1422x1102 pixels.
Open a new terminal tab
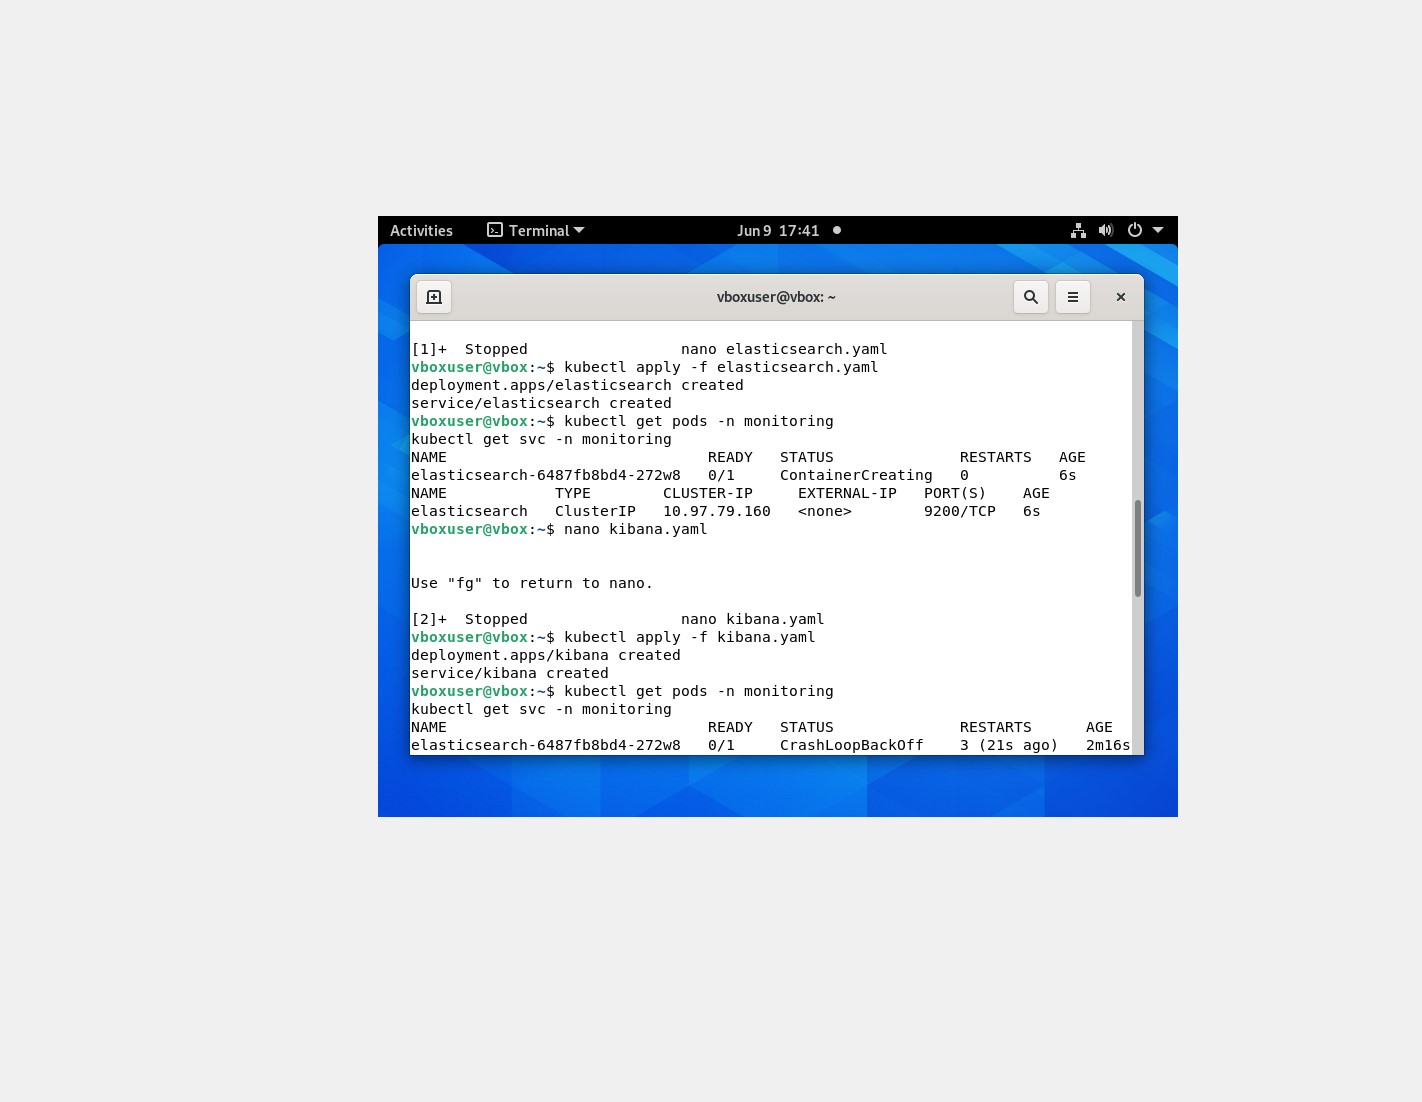[434, 297]
